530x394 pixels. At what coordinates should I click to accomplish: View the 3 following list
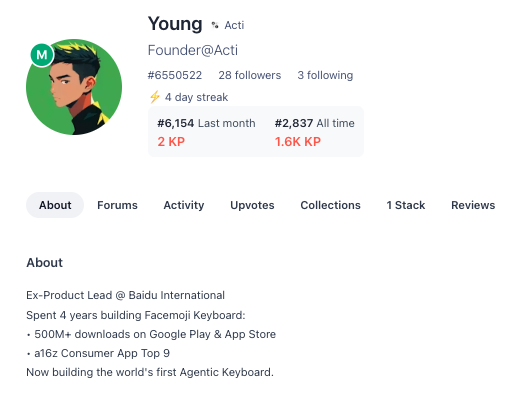coord(325,75)
